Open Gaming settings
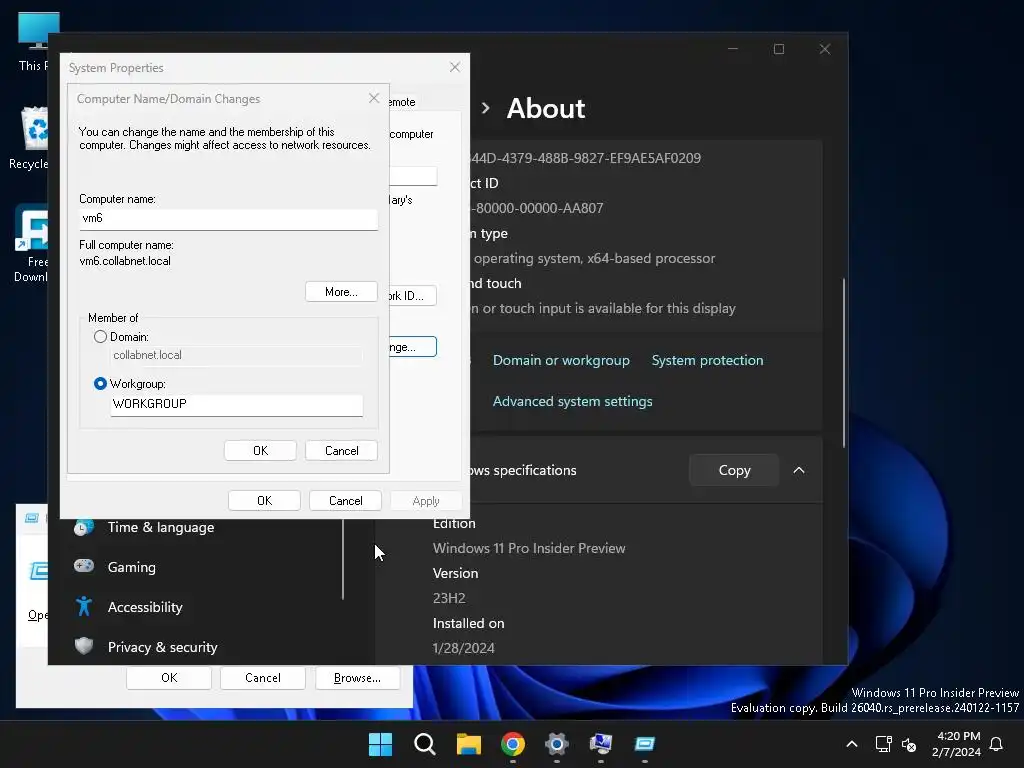Viewport: 1024px width, 768px height. 131,567
